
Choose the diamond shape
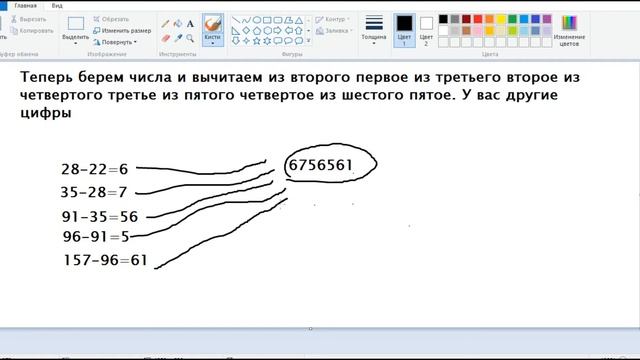tap(246, 30)
